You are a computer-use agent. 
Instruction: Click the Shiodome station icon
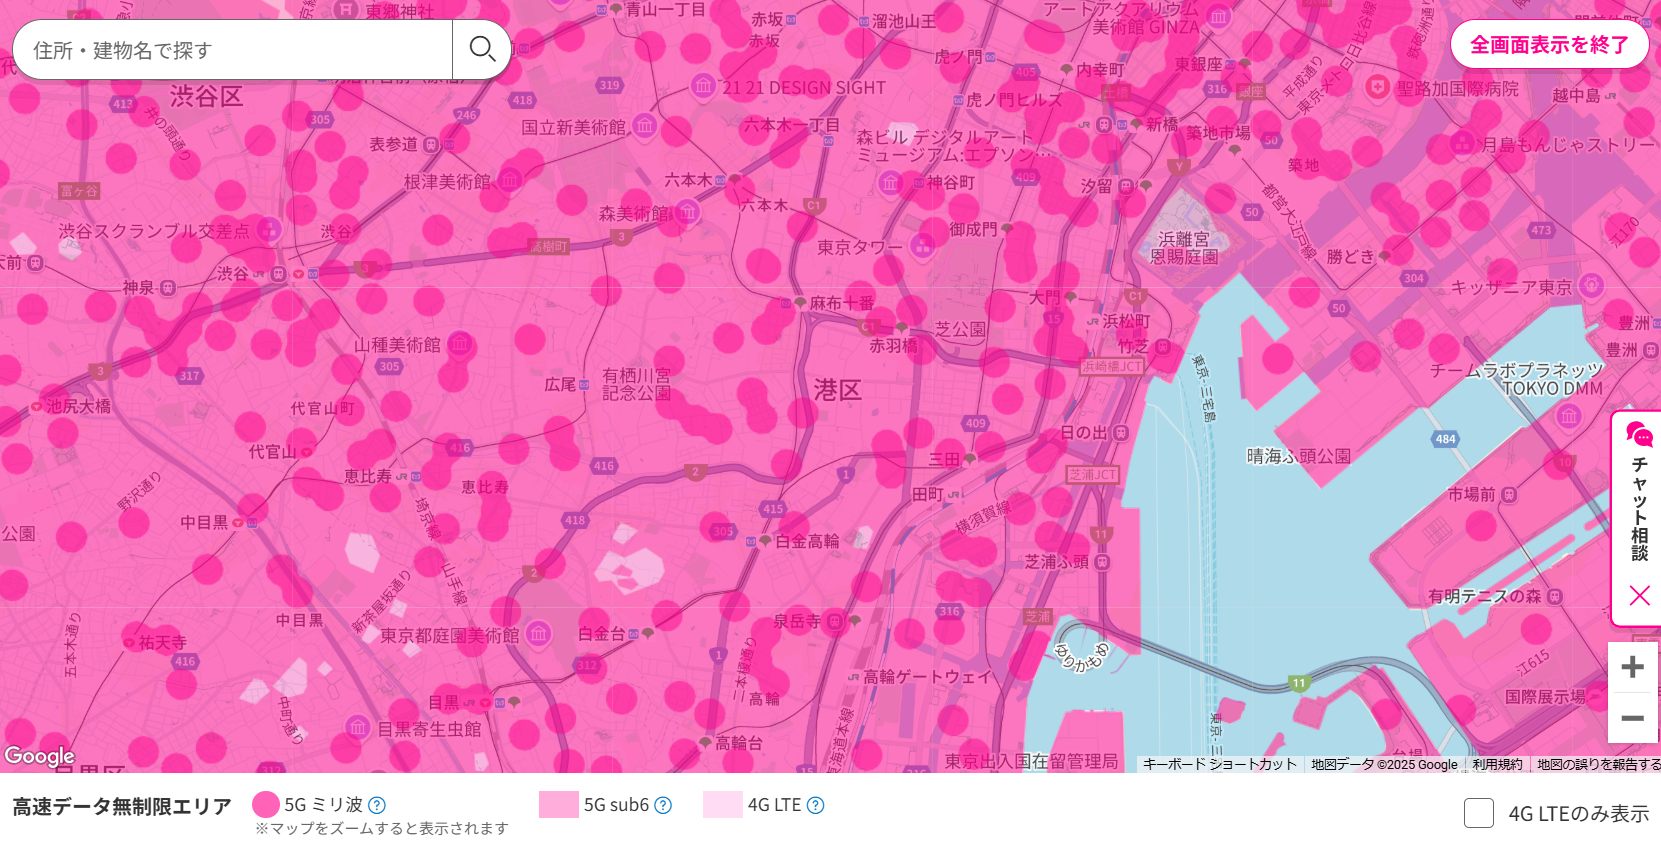tap(1126, 186)
